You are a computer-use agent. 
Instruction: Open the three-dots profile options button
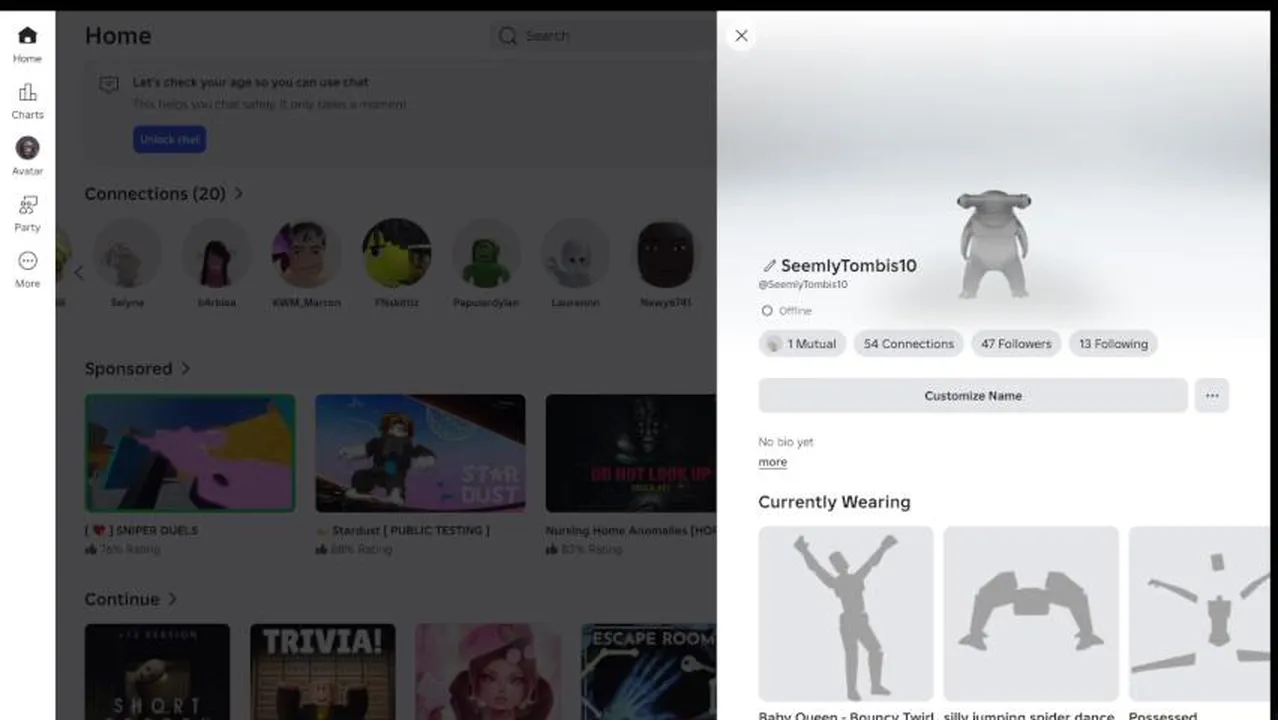tap(1211, 396)
